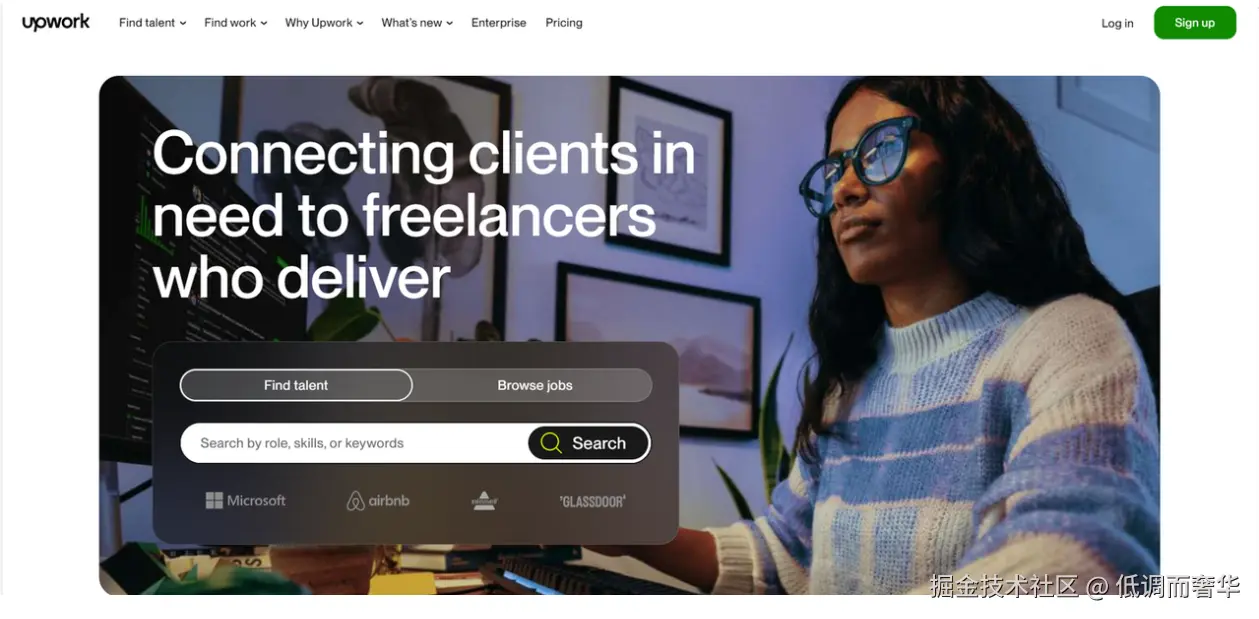Click the Microsoft logo
Screen dimensions: 1259x619
[245, 501]
